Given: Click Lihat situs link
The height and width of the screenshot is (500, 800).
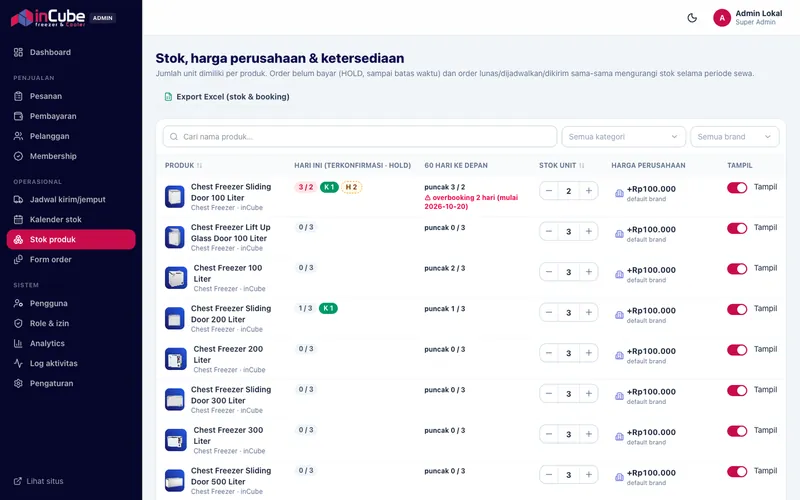Looking at the screenshot, I should [x=39, y=481].
